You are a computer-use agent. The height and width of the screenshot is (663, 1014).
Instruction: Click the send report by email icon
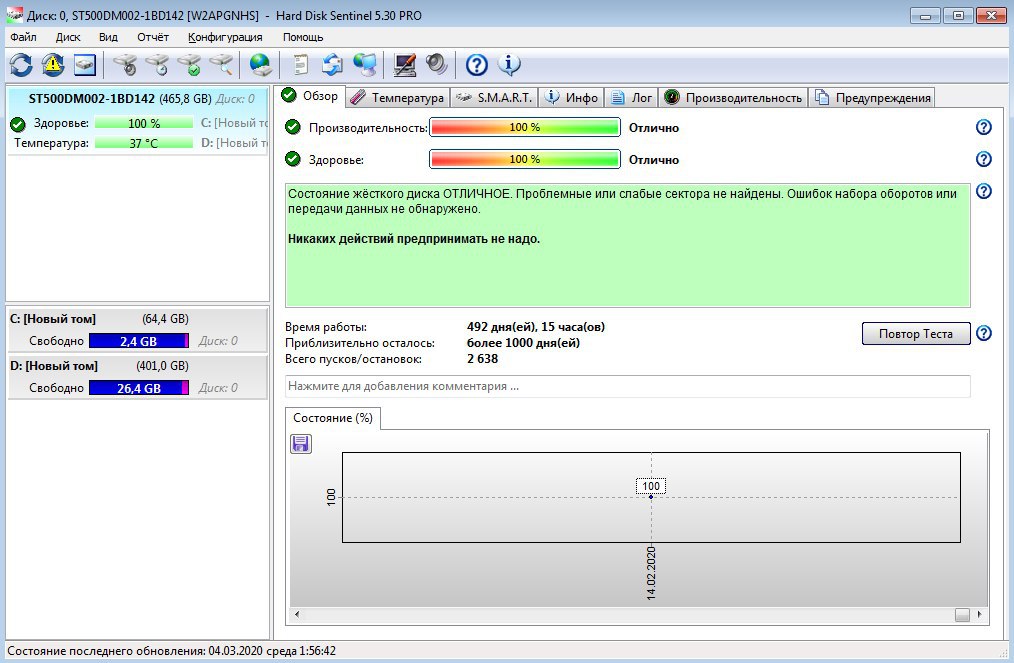(x=332, y=65)
